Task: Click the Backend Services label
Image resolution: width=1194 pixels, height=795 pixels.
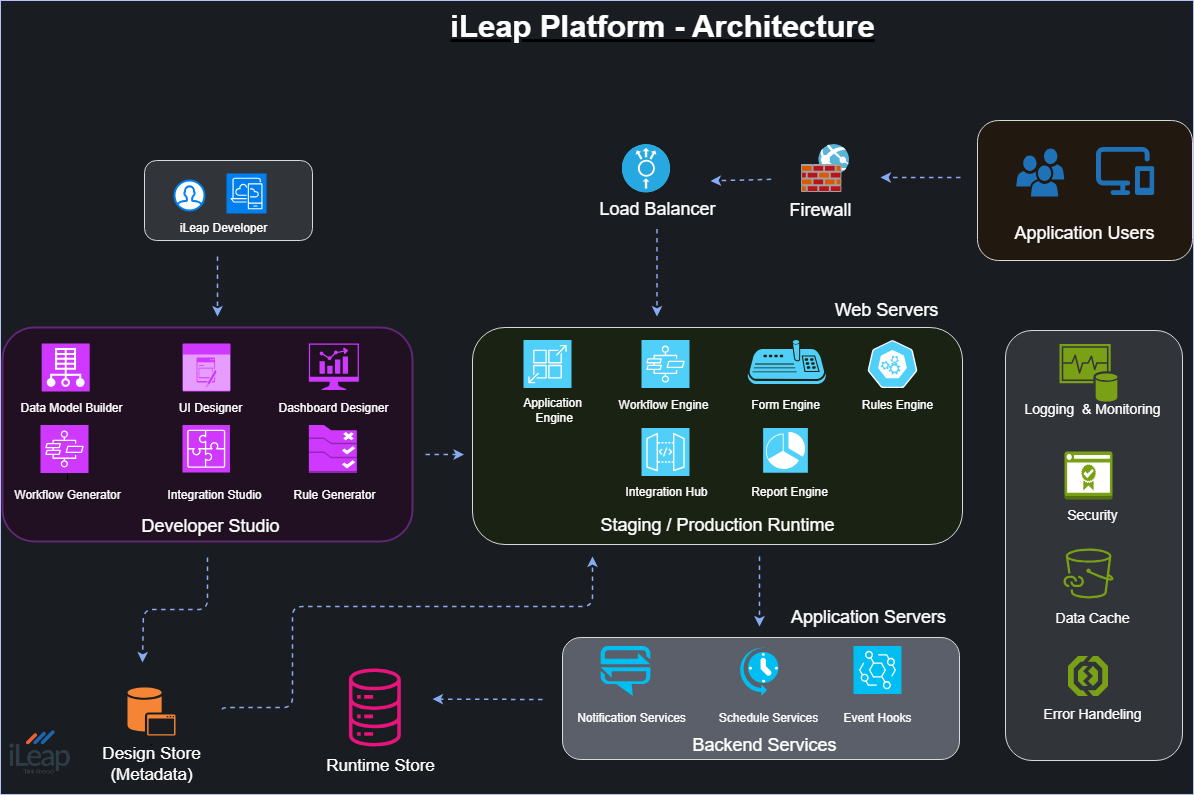Action: coord(764,745)
